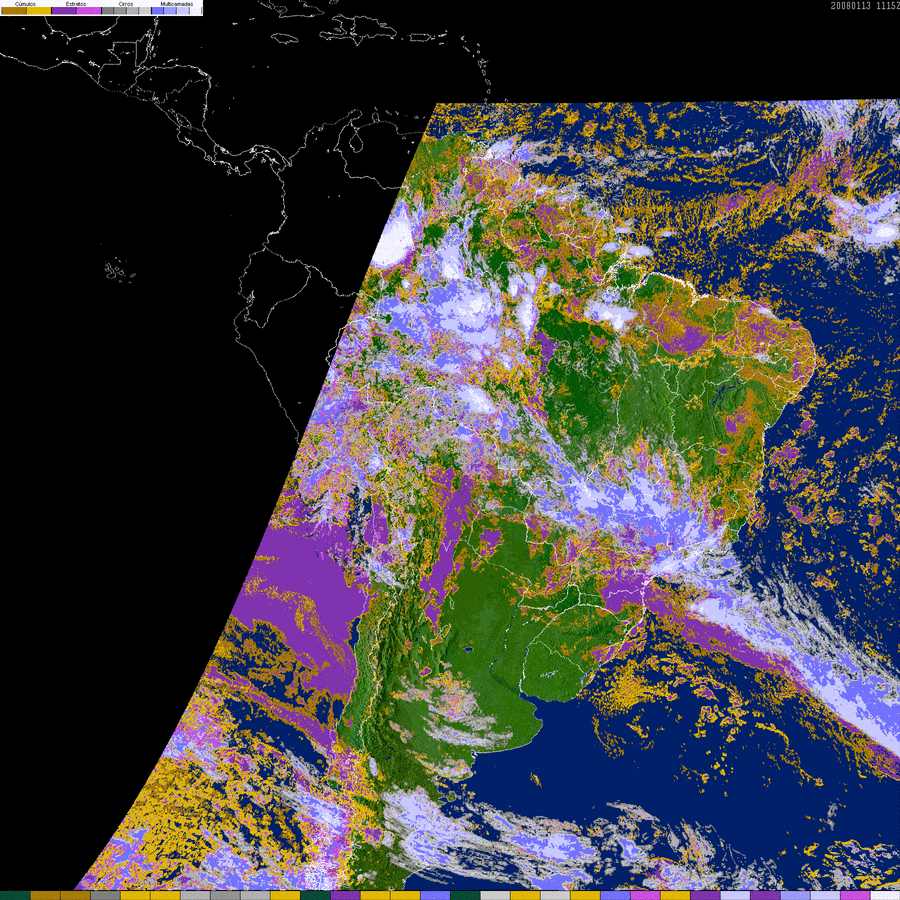This screenshot has height=900, width=900.
Task: Select the middle blue Multicamadas legend swatch
Action: (170, 10)
